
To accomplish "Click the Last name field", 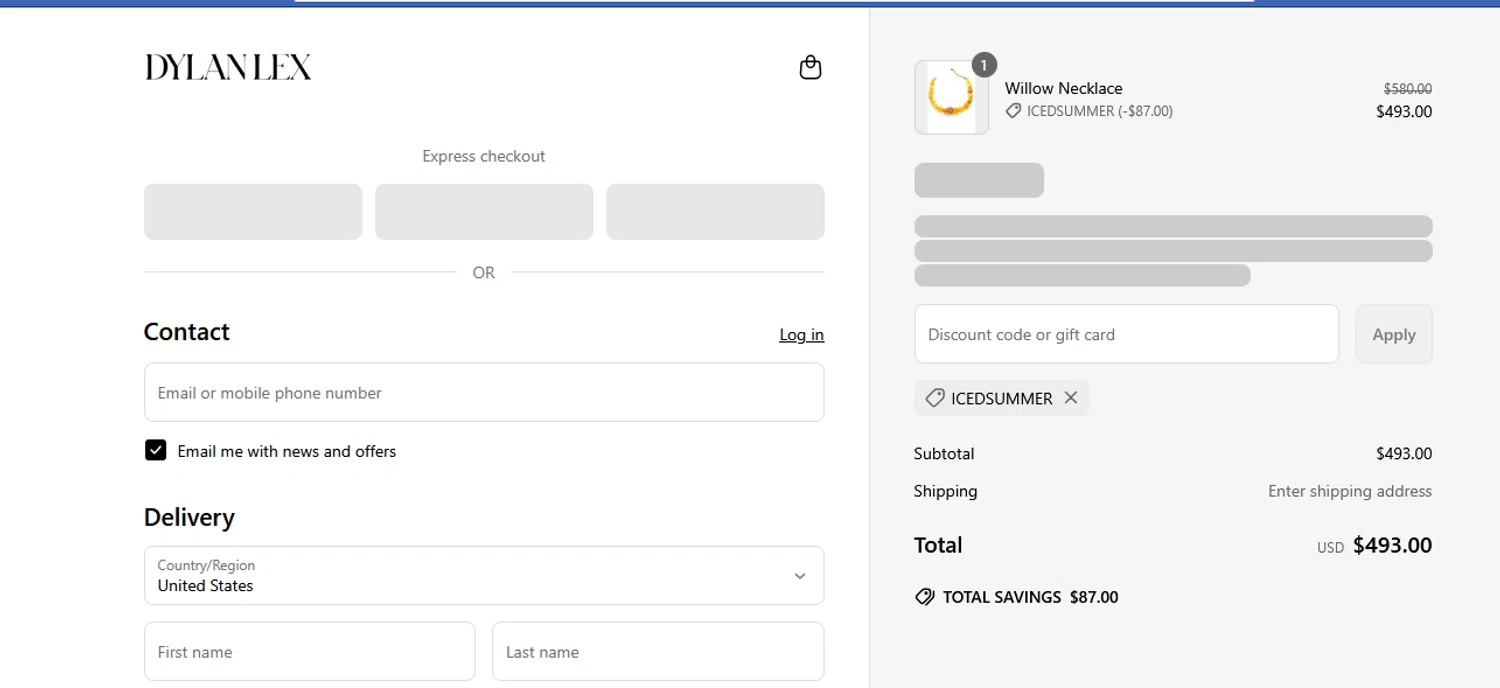I will click(x=658, y=651).
